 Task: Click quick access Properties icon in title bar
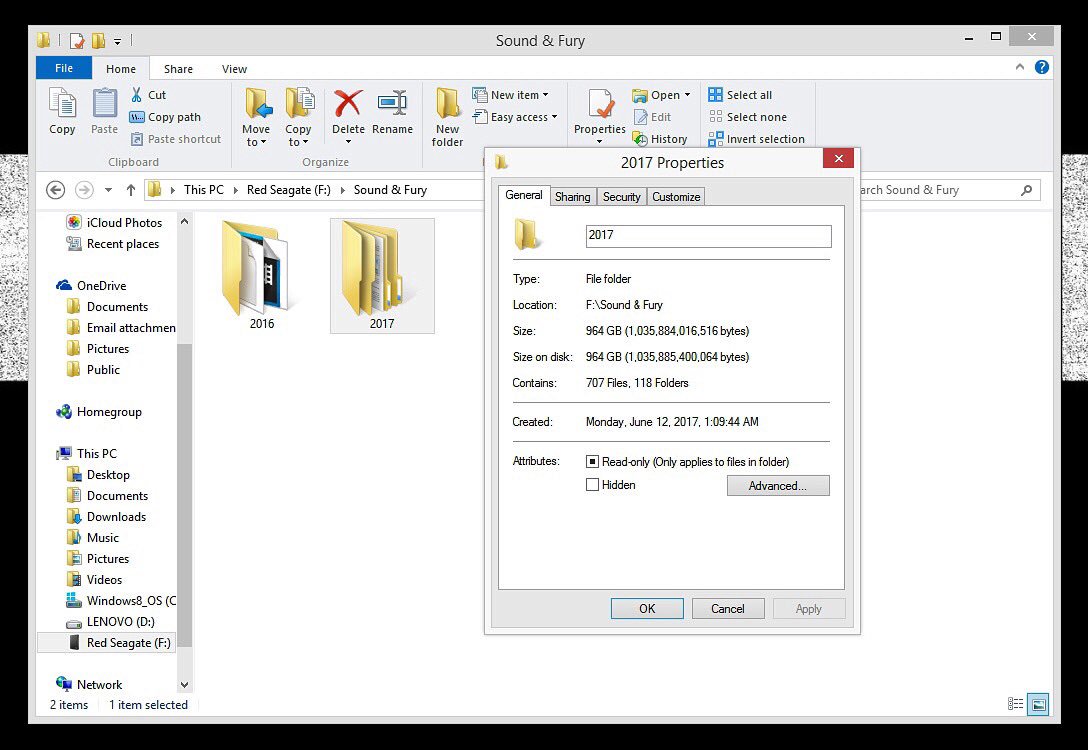coord(77,41)
